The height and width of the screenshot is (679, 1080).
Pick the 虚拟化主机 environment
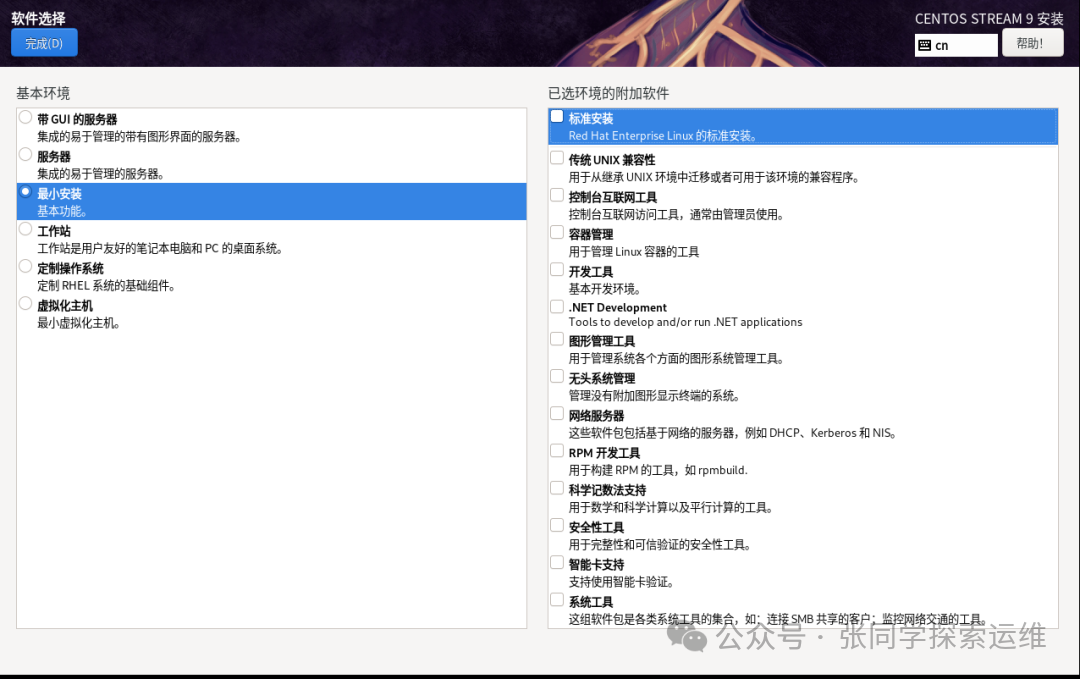click(x=24, y=304)
